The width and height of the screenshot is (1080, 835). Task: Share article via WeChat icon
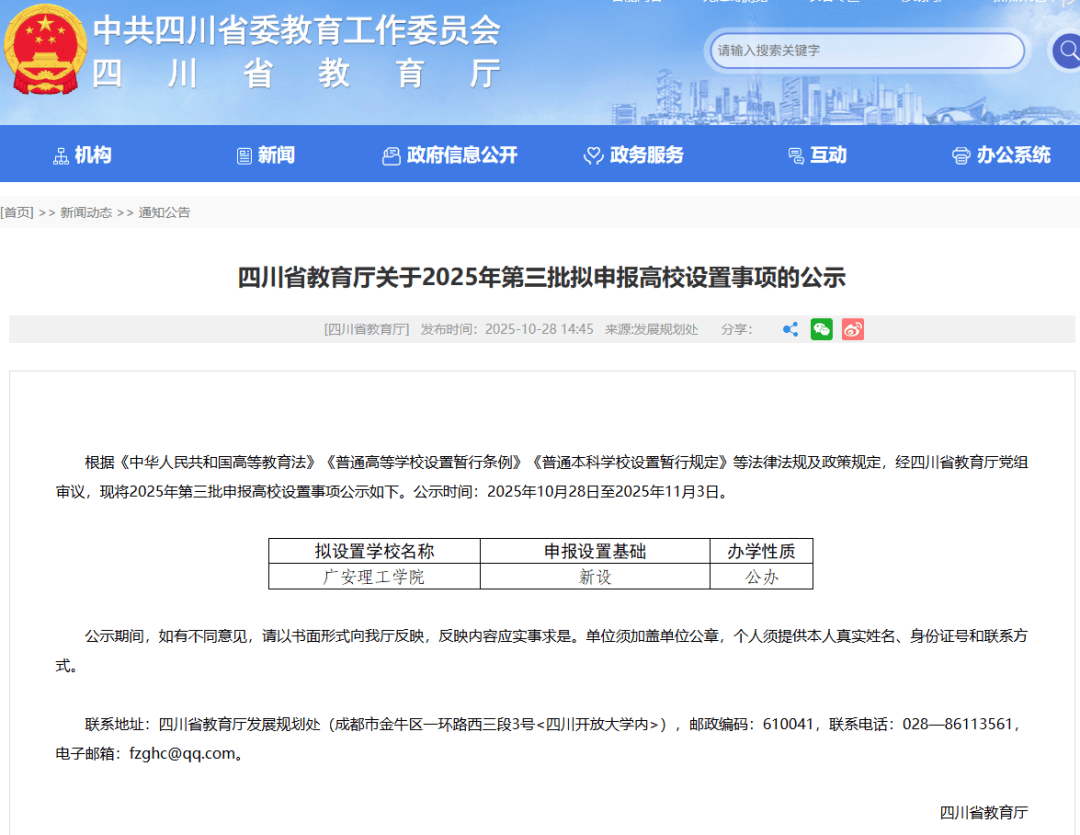tap(821, 329)
